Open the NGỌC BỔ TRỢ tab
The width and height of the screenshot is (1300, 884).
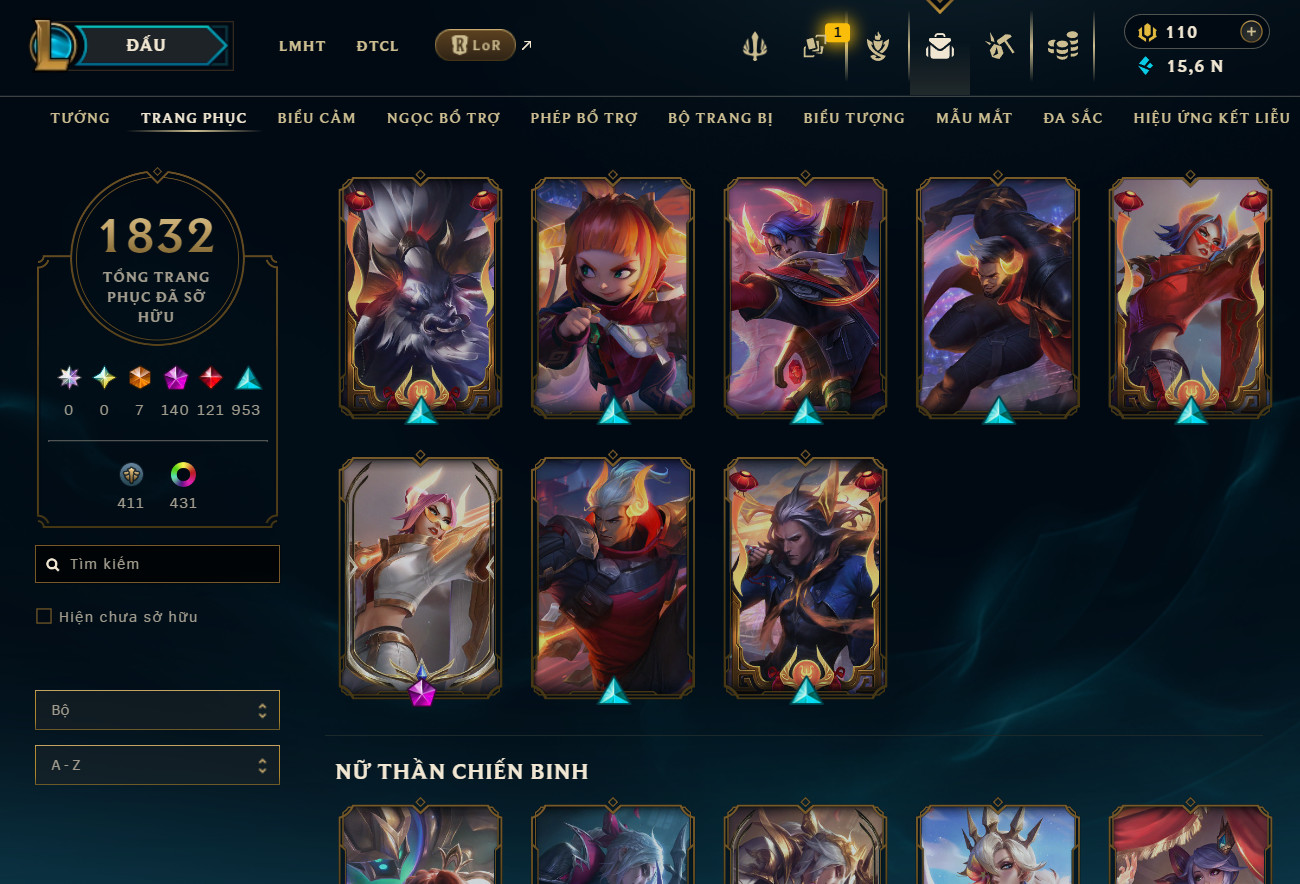click(443, 118)
